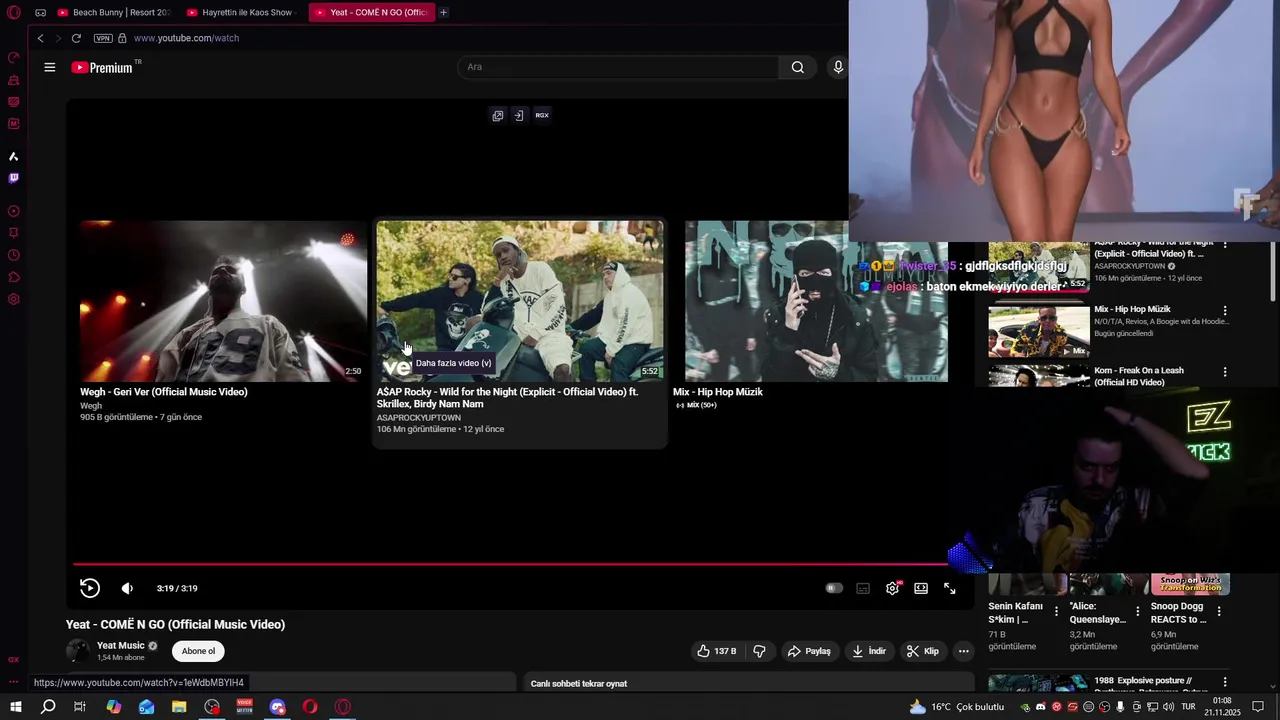Toggle subtitles in the player

[x=863, y=588]
